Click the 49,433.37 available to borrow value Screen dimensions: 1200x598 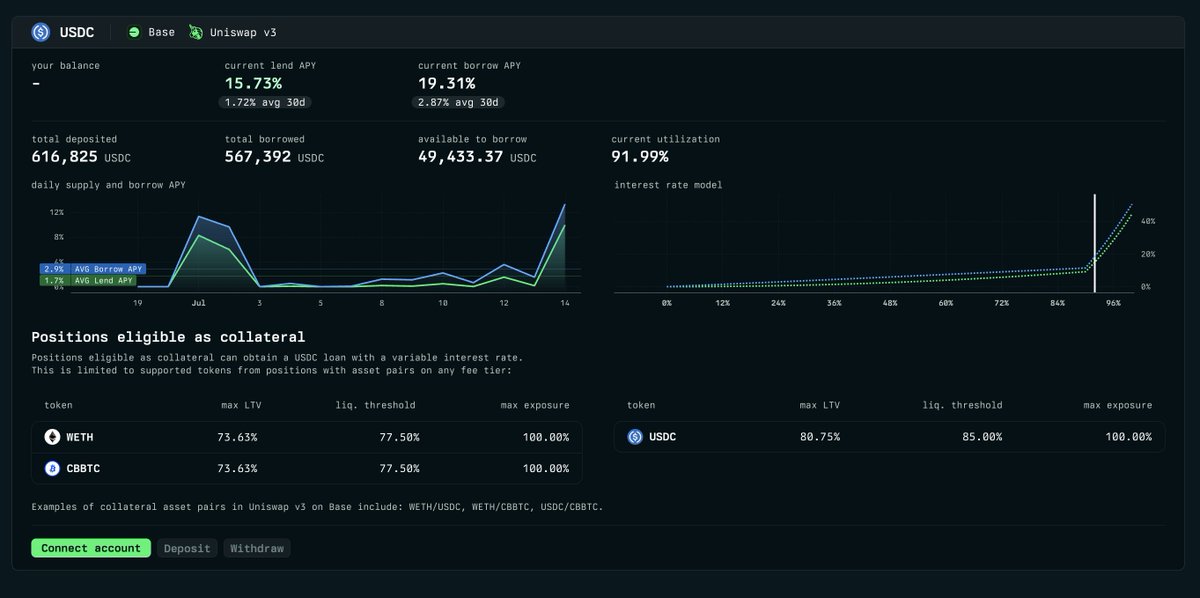[x=460, y=157]
